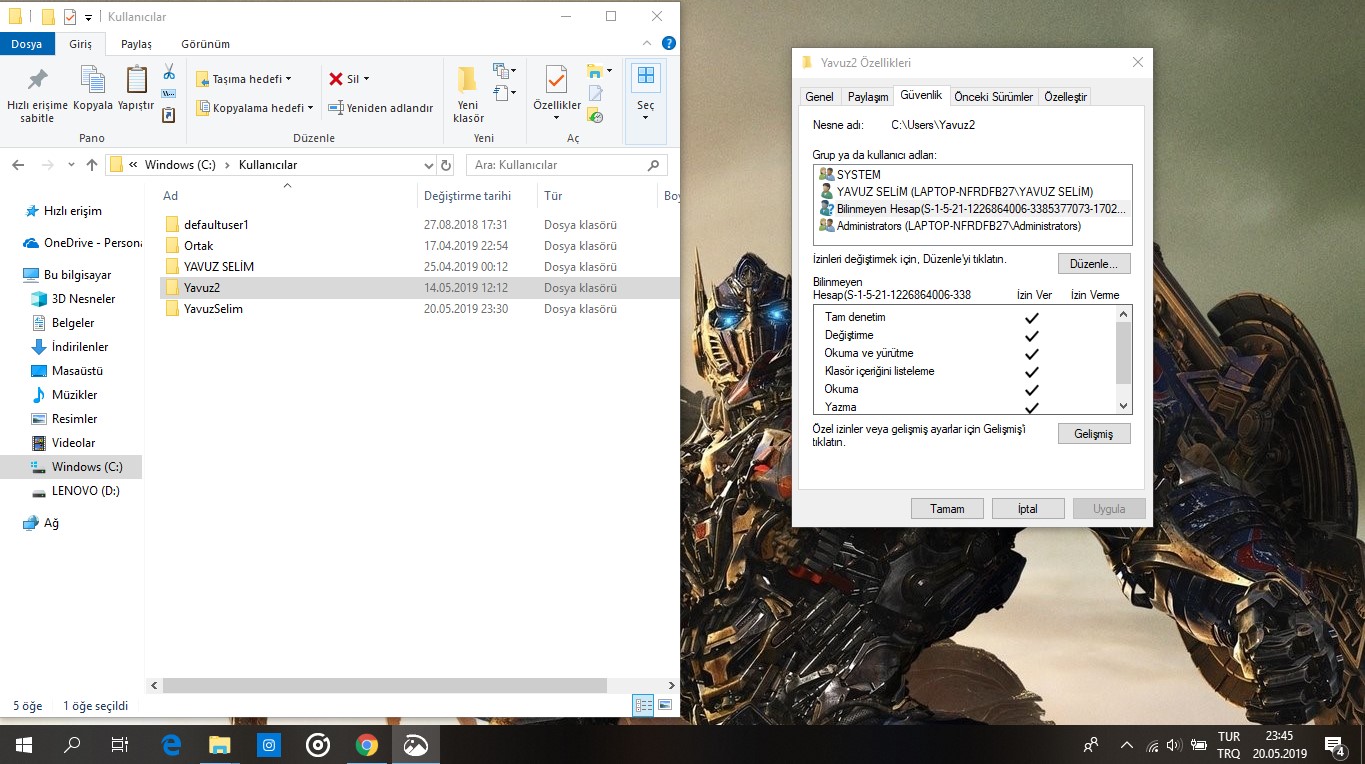
Task: Launch Google Chrome from taskbar
Action: point(366,745)
